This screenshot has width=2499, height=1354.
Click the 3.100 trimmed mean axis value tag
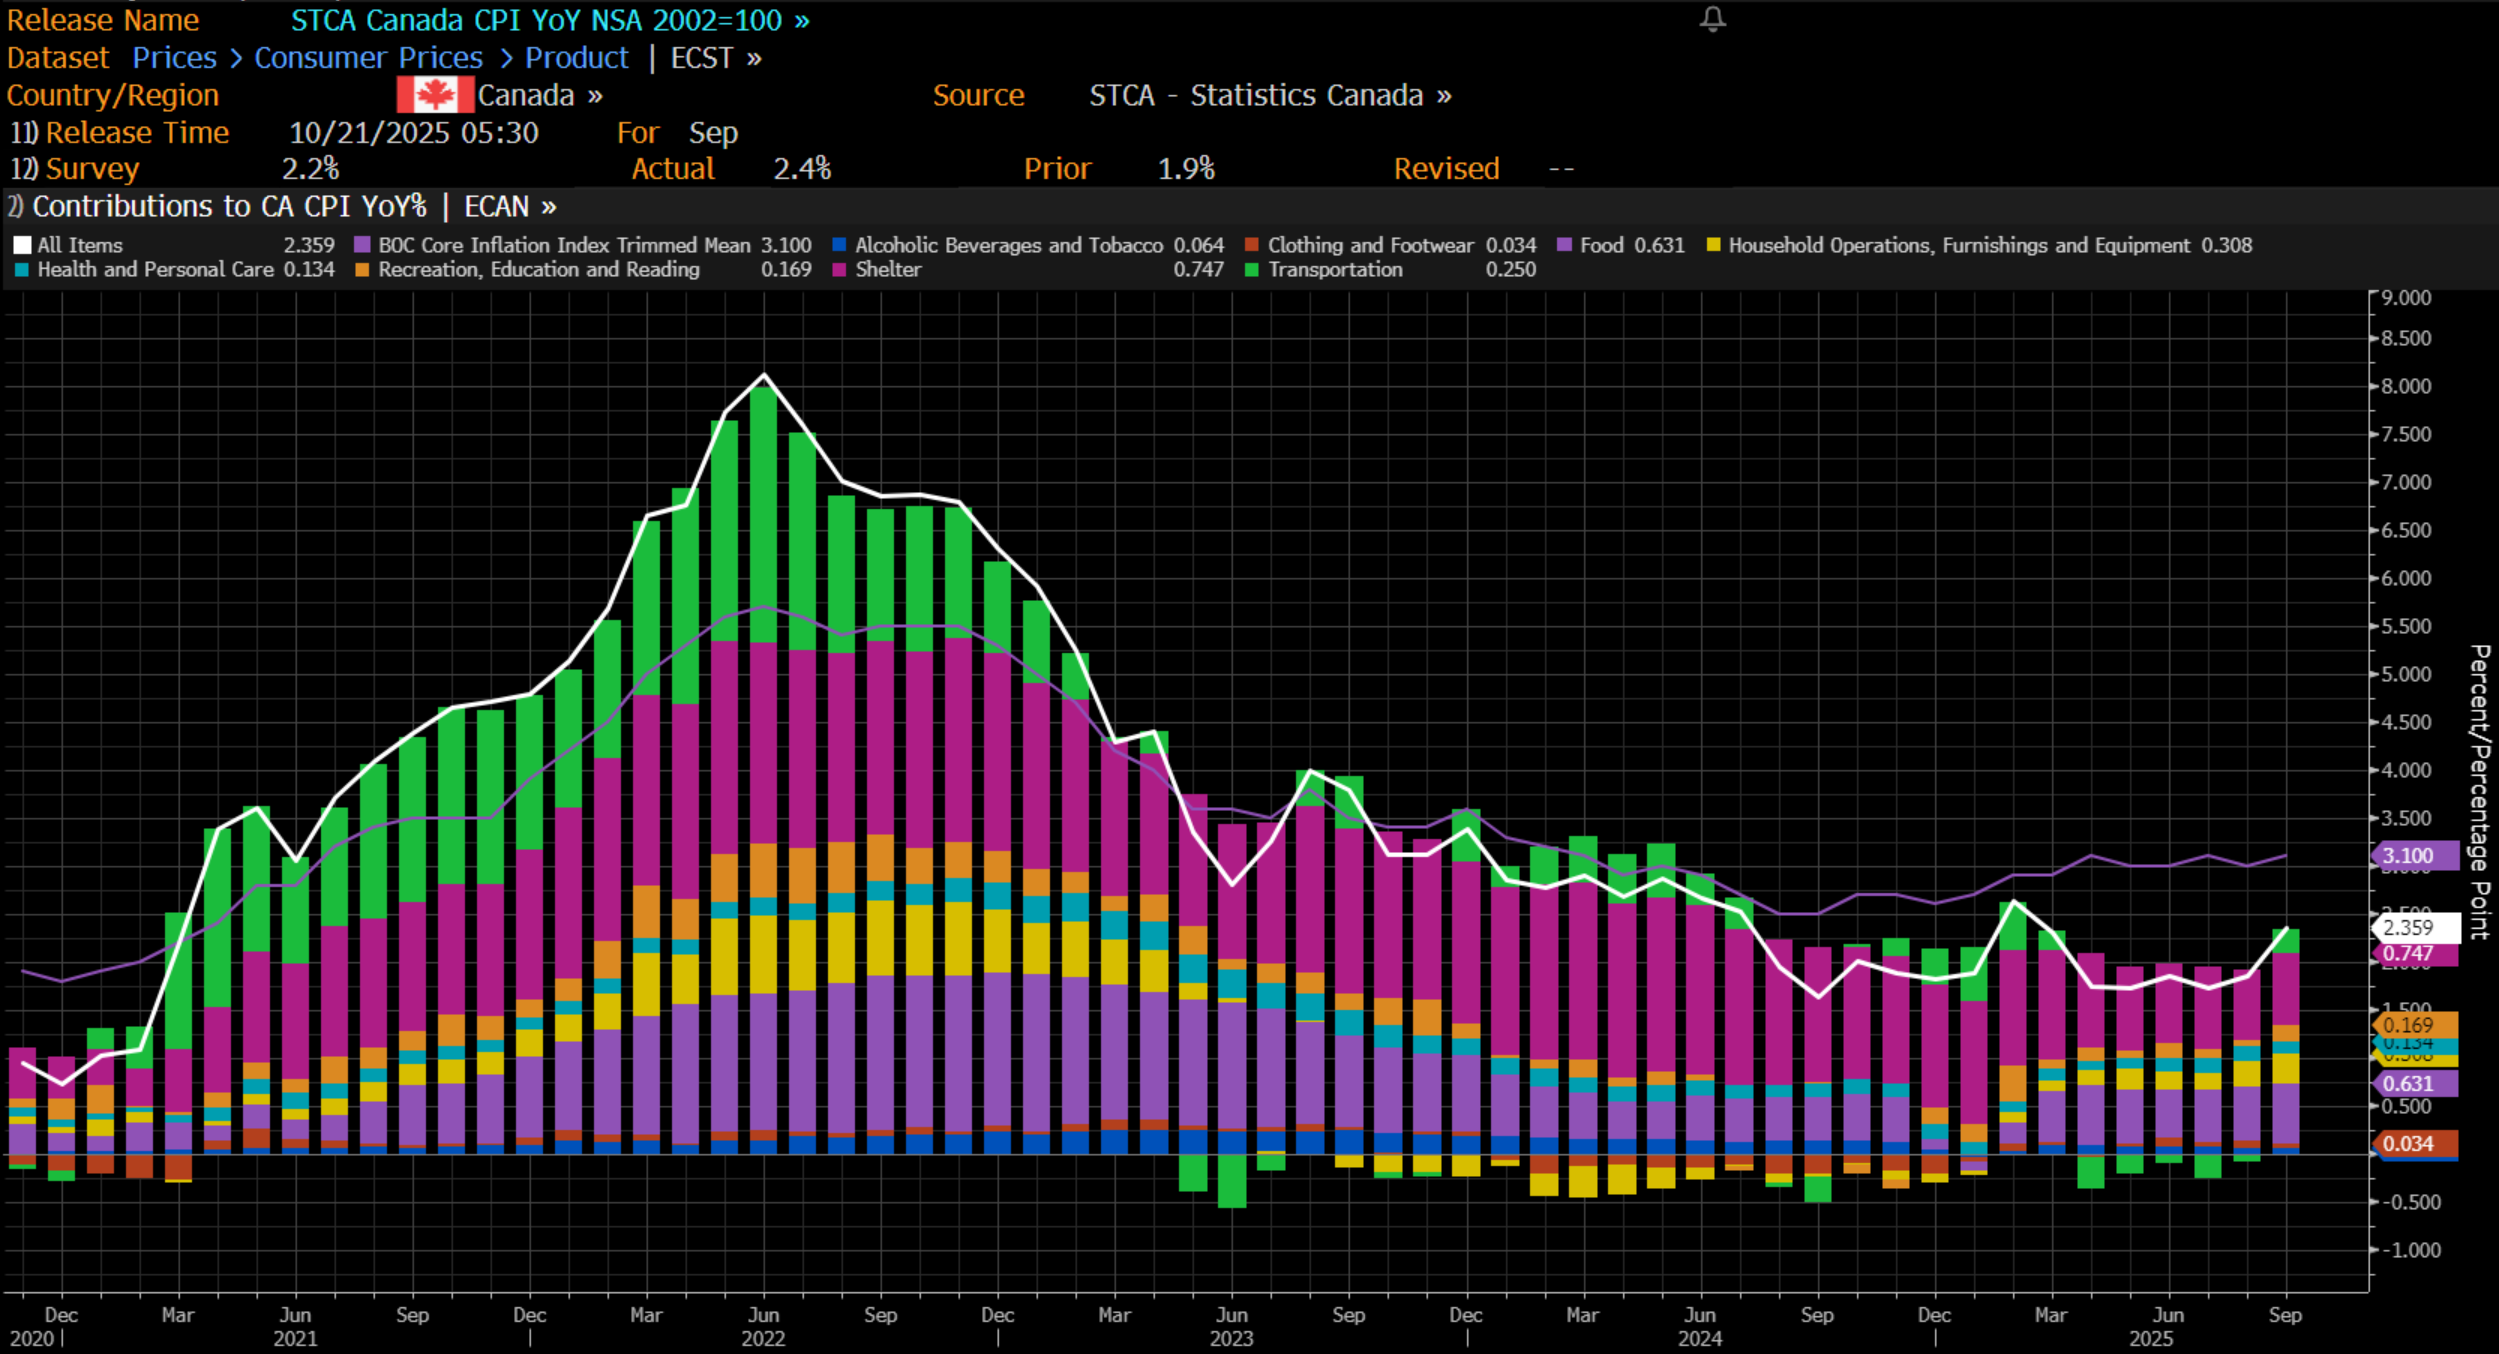(x=2414, y=856)
